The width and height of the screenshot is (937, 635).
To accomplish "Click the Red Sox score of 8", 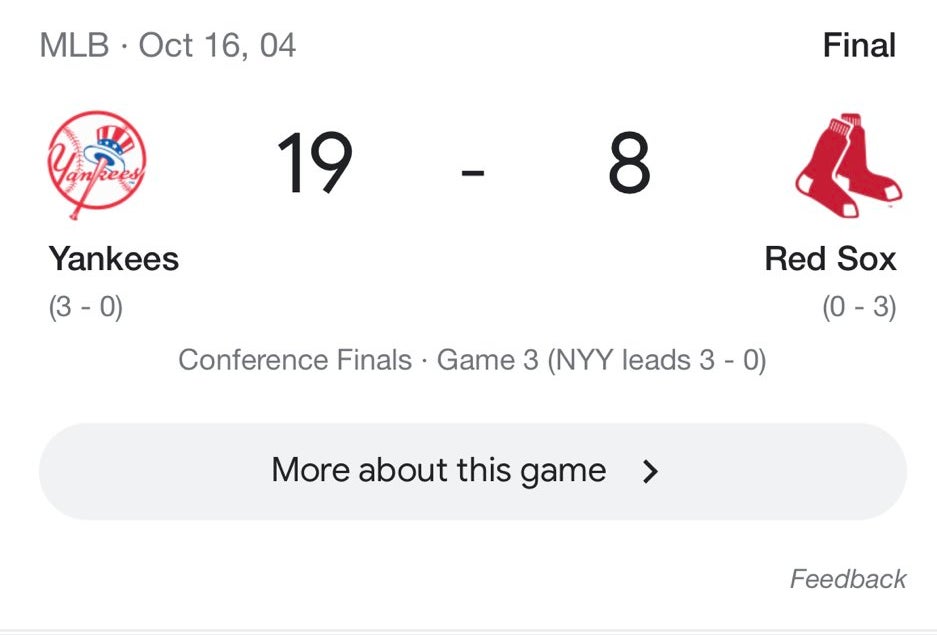I will coord(629,166).
